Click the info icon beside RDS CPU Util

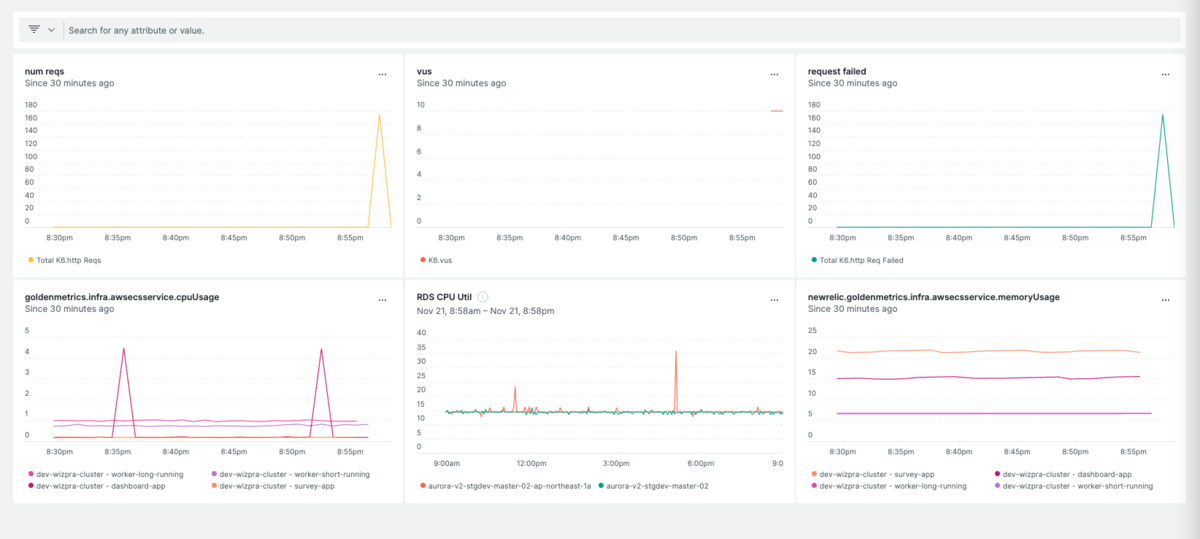coord(483,297)
